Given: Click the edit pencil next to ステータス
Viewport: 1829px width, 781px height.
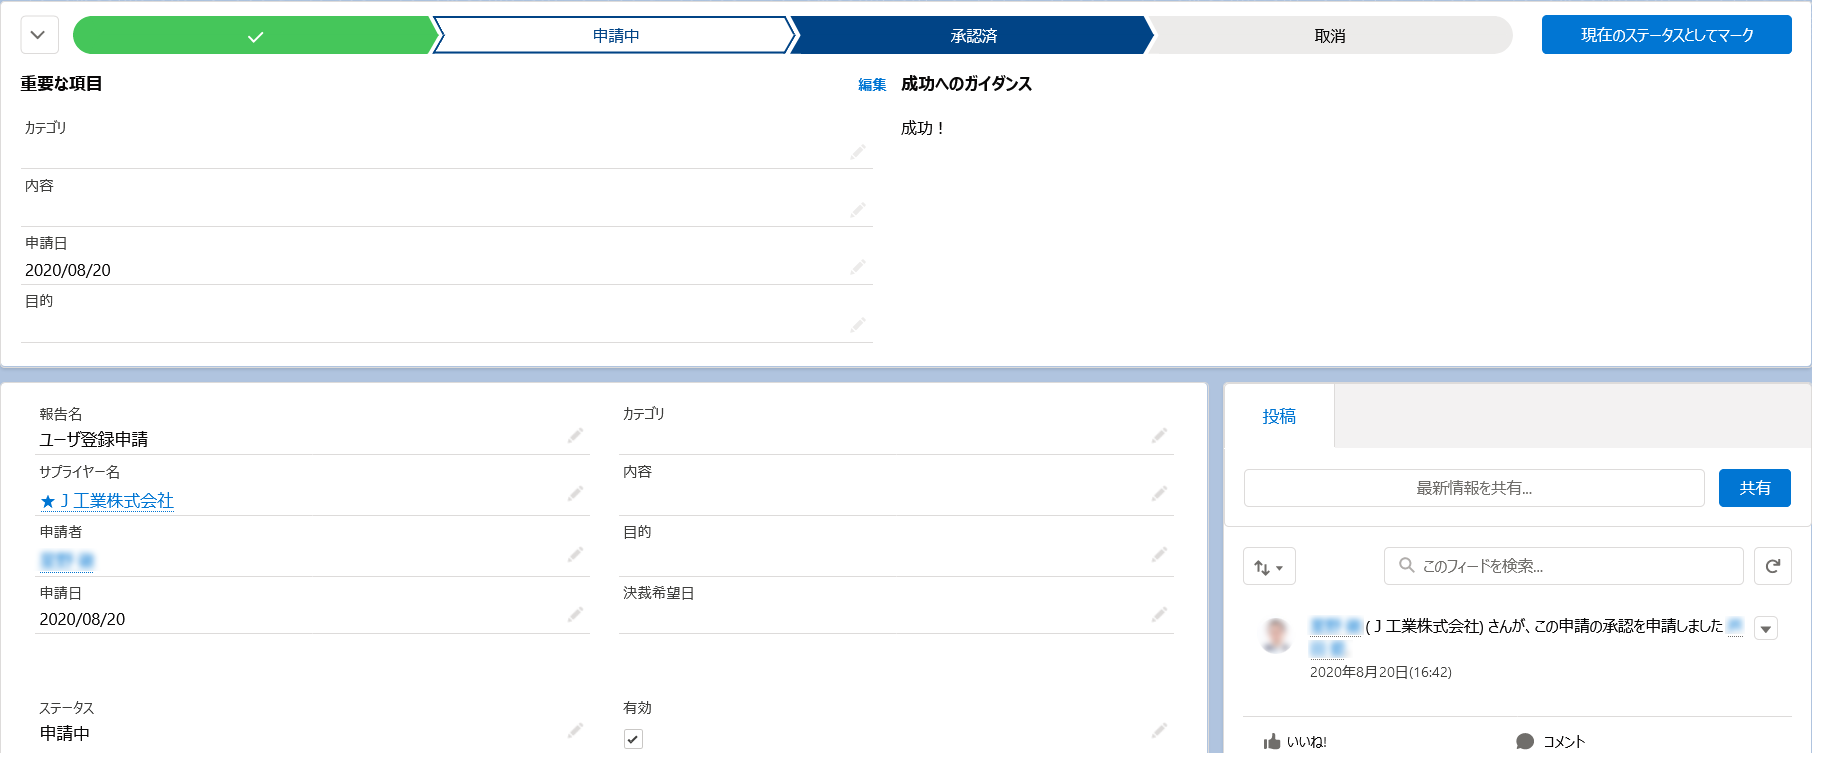Looking at the screenshot, I should click(x=575, y=731).
